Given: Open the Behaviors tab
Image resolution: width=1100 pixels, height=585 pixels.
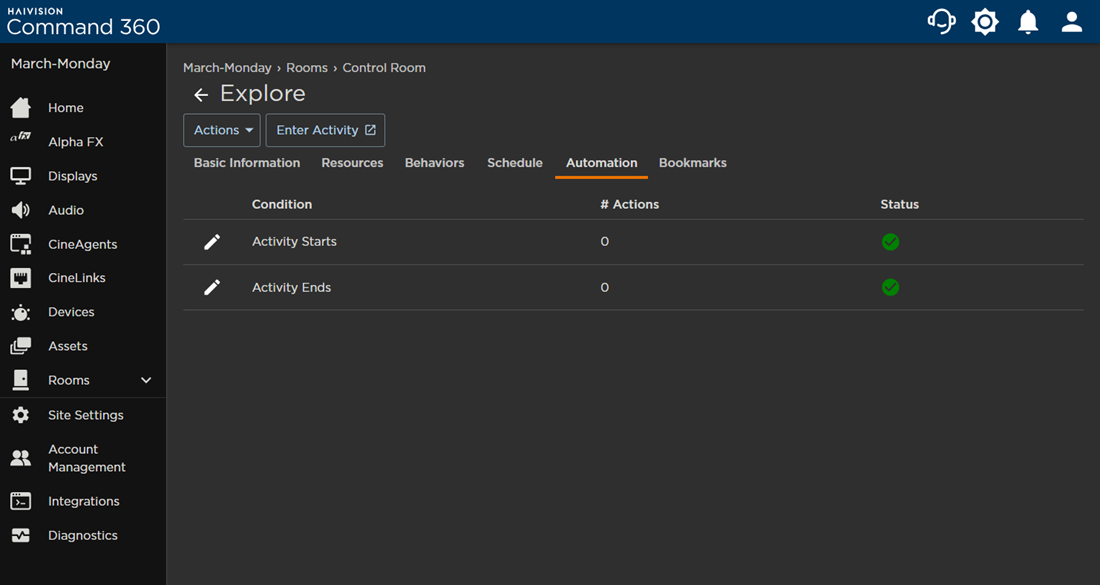Looking at the screenshot, I should (434, 163).
